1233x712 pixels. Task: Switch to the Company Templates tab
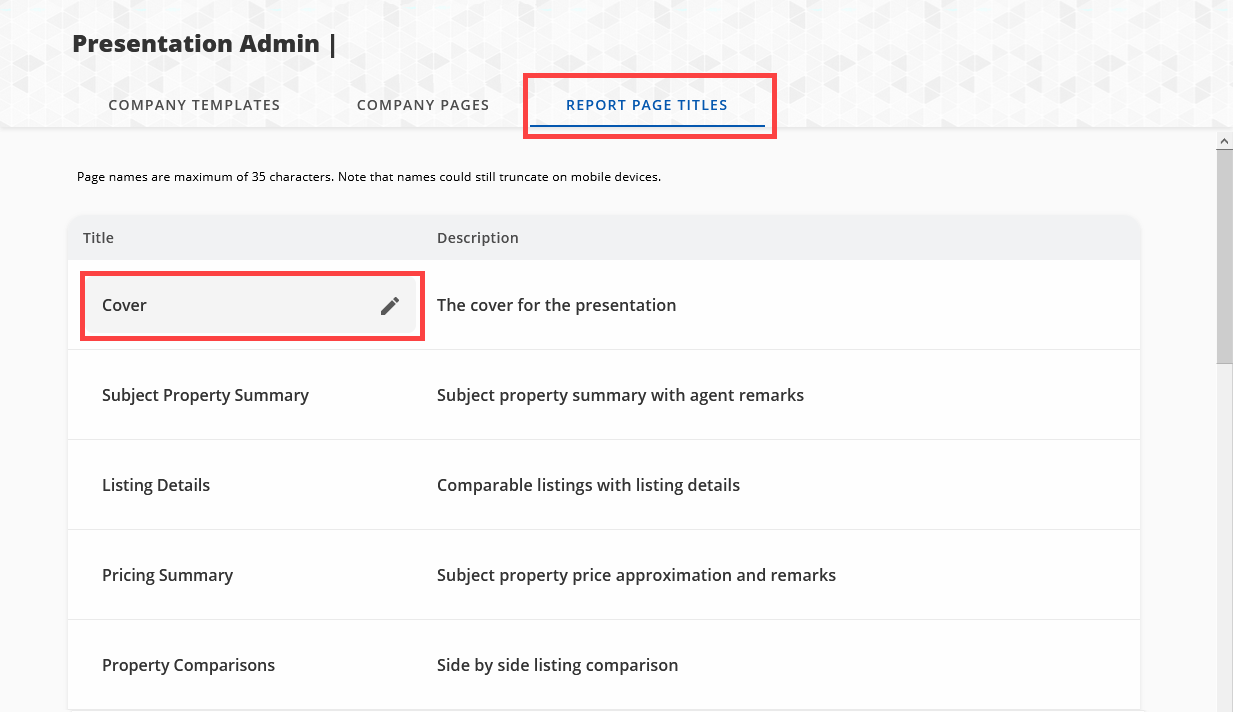194,105
